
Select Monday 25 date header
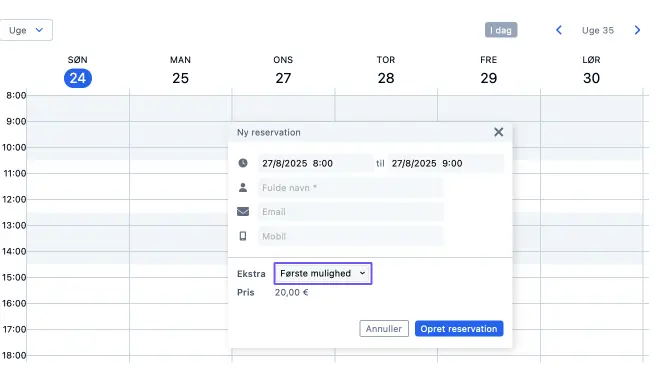[180, 72]
